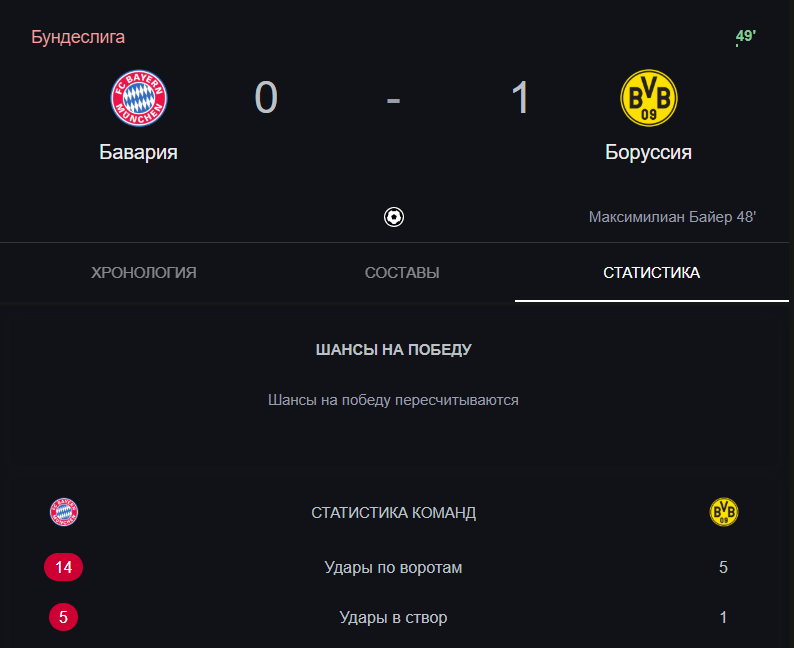This screenshot has width=794, height=648.
Task: Click Borussia's score of 1
Action: coord(520,98)
